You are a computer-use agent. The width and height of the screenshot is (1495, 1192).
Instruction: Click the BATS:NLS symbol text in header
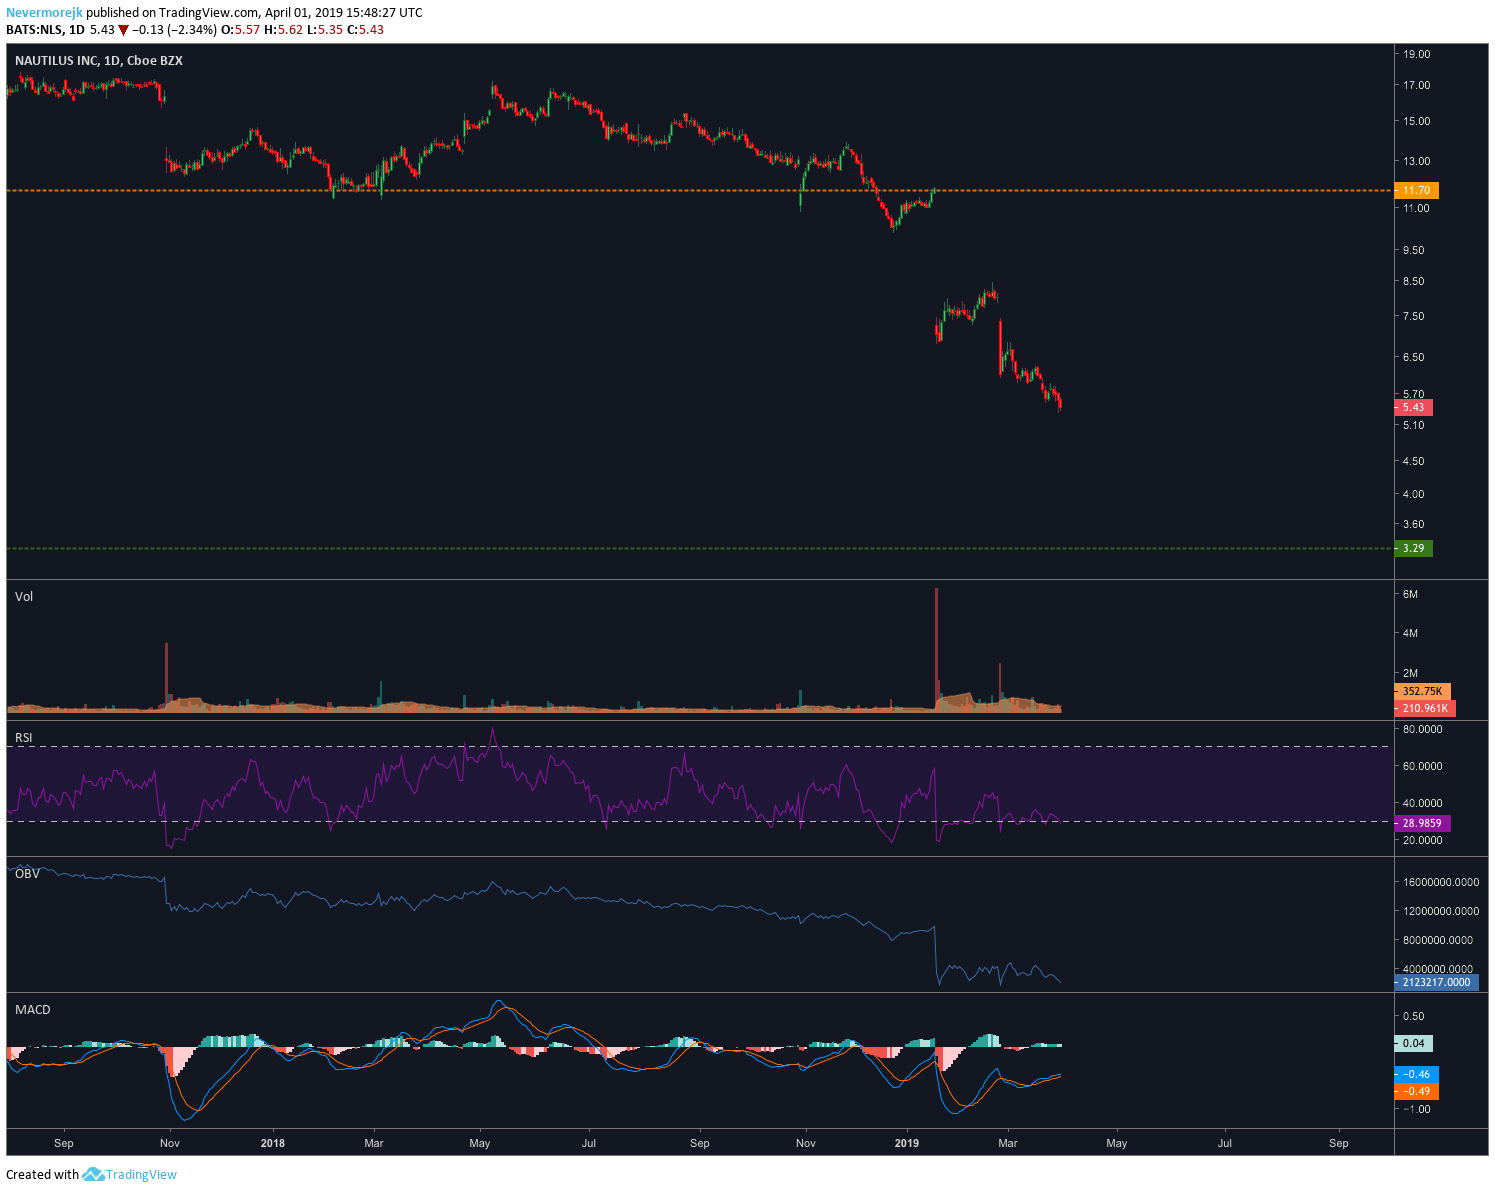[35, 30]
